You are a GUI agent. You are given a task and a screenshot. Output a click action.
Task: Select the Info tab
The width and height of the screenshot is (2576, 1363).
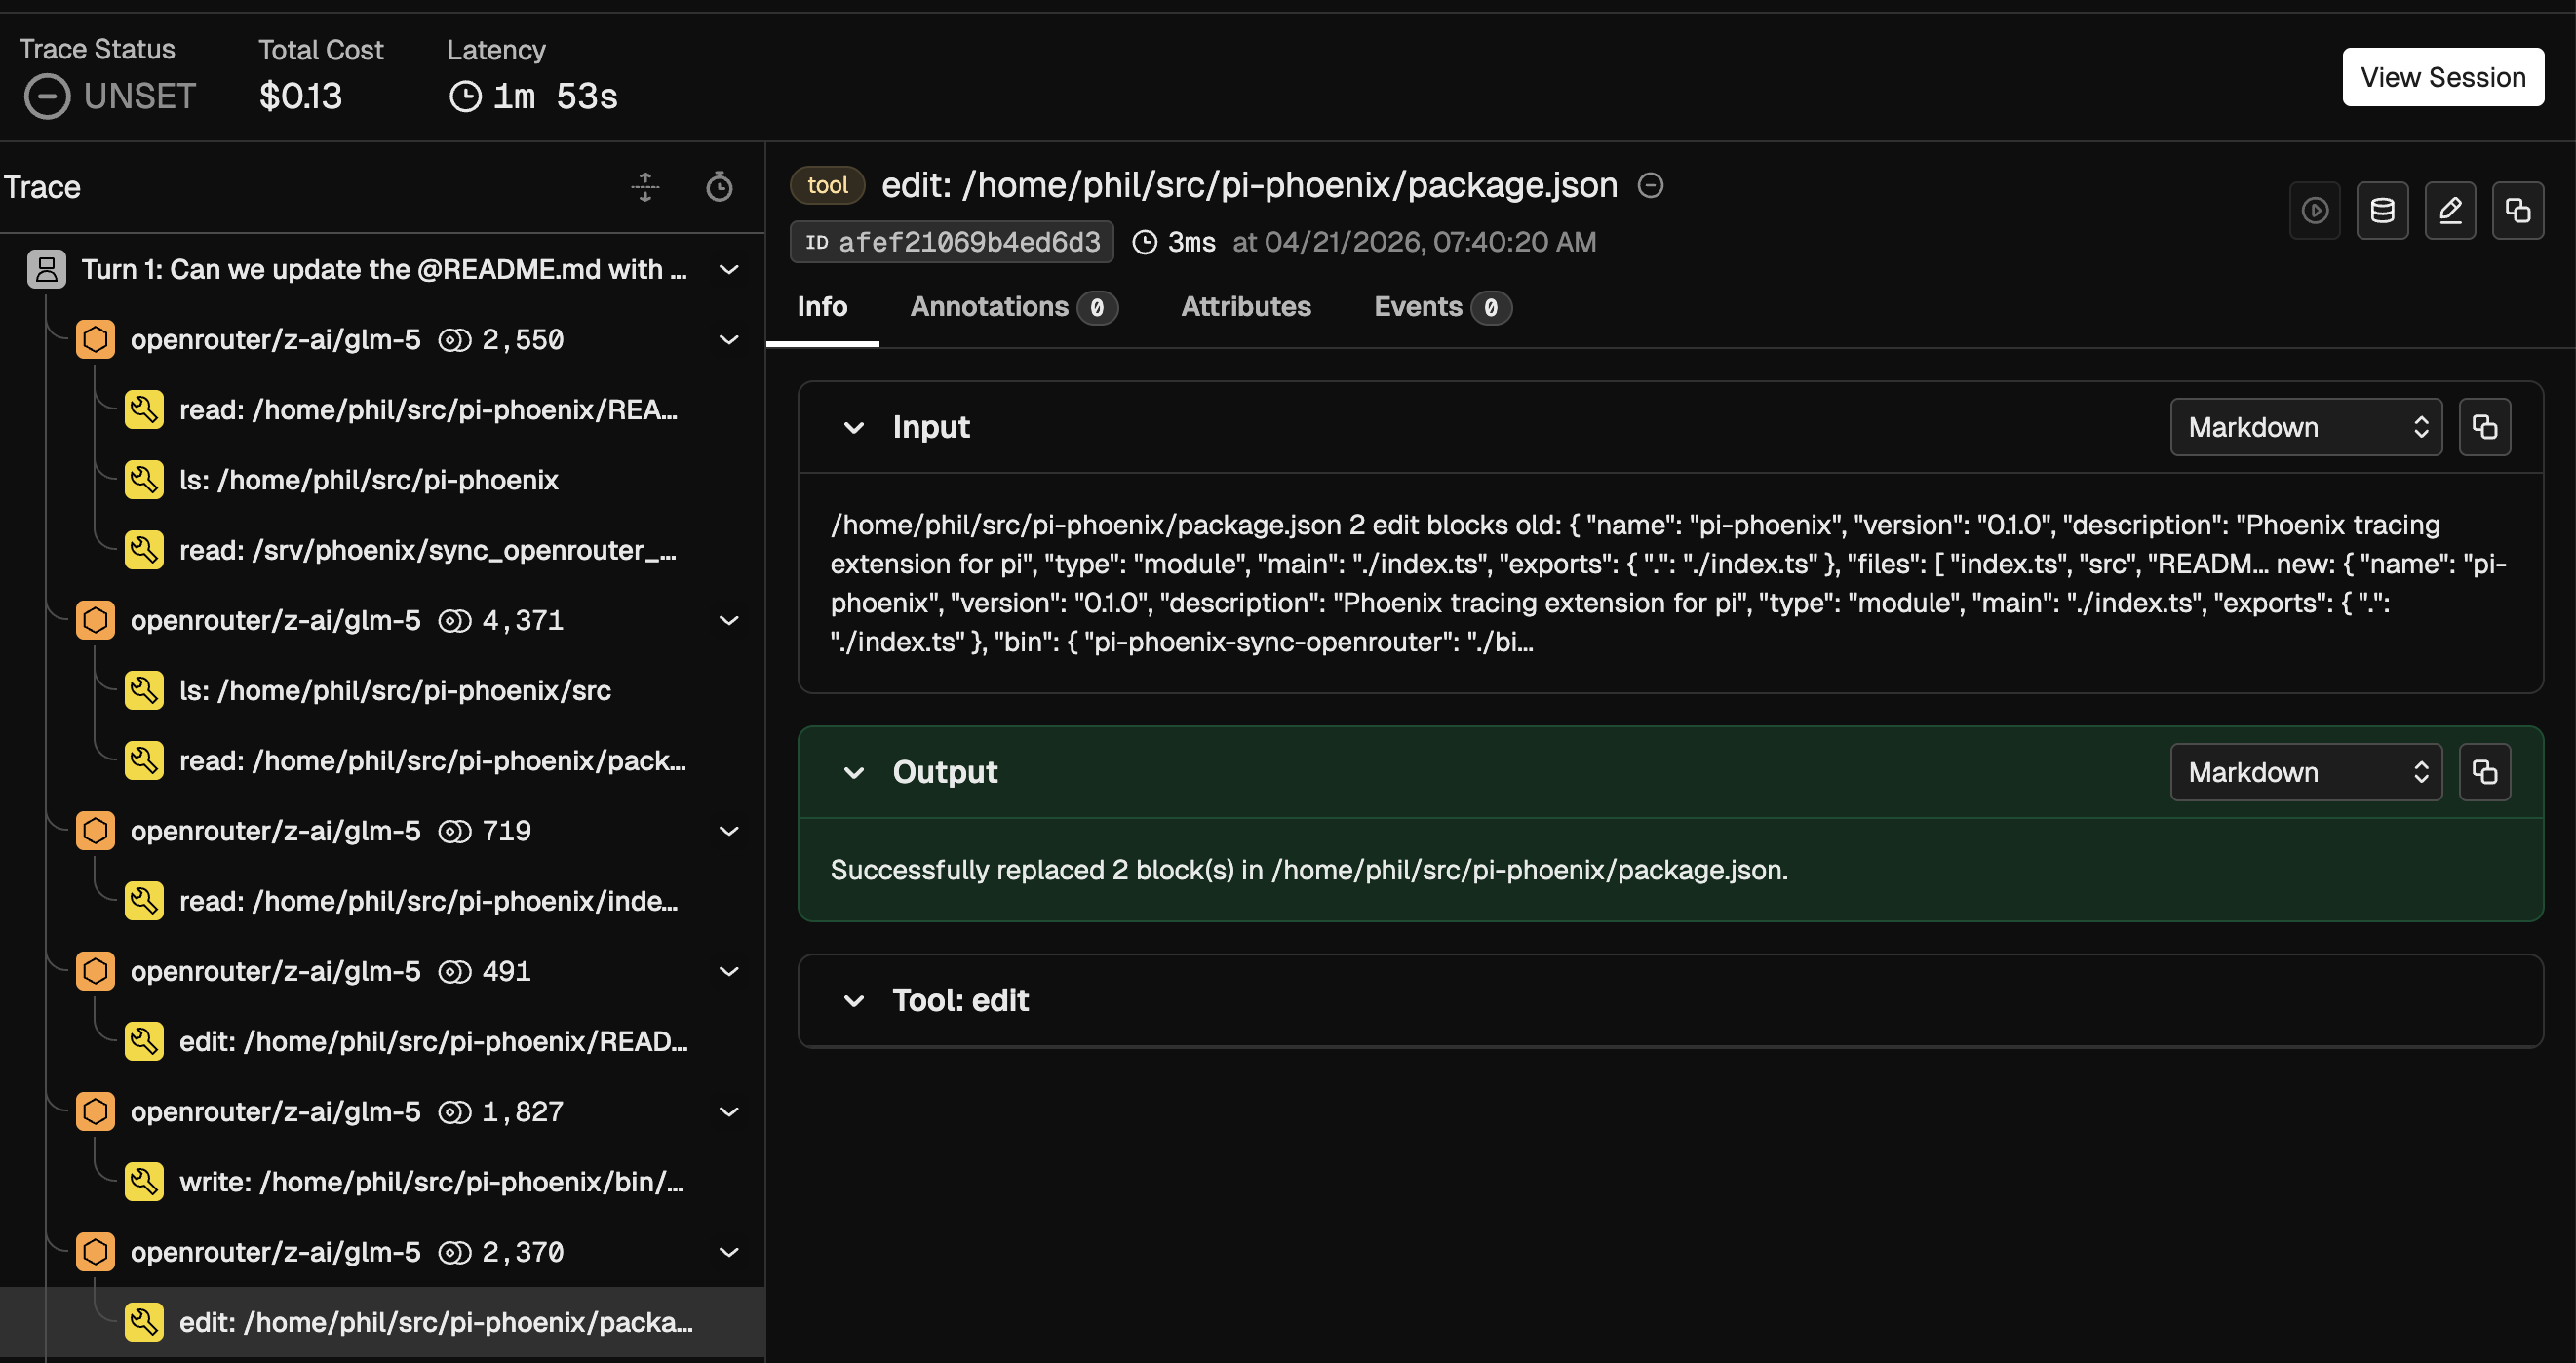822,307
